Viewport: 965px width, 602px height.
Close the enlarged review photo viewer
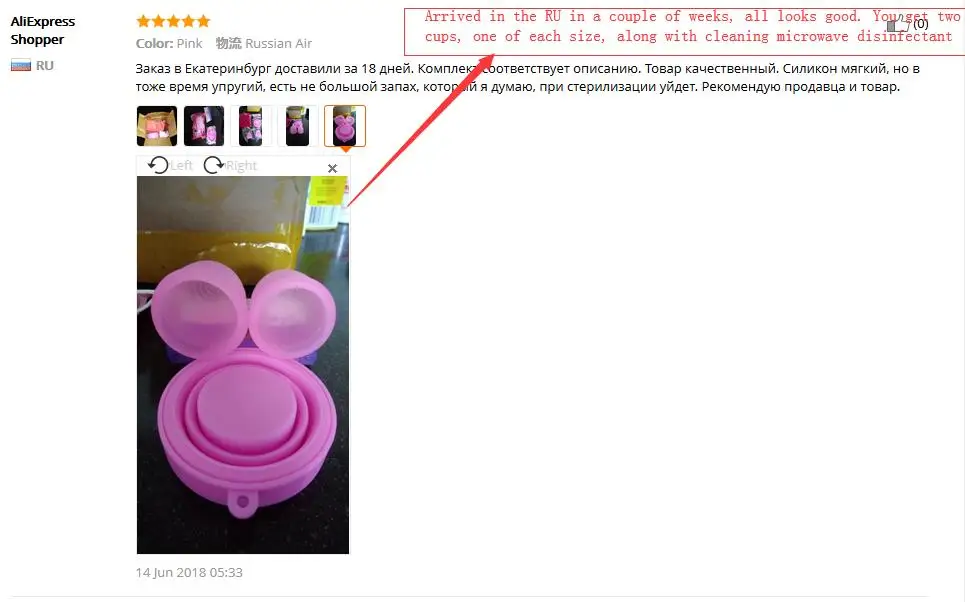click(332, 168)
